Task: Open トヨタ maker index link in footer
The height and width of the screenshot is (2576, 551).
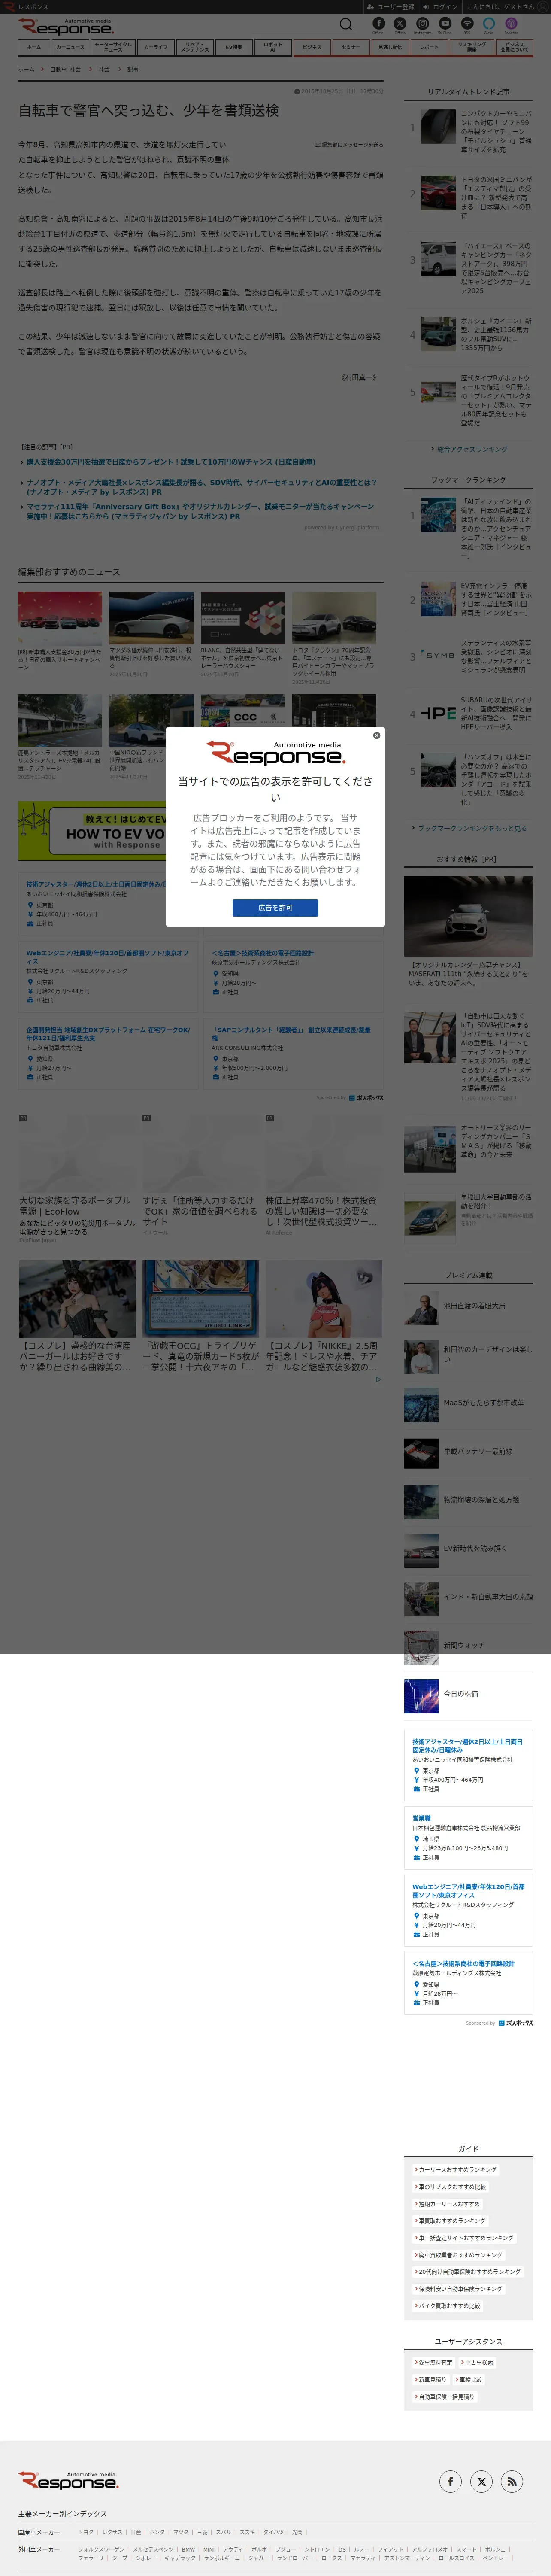Action: [86, 2532]
